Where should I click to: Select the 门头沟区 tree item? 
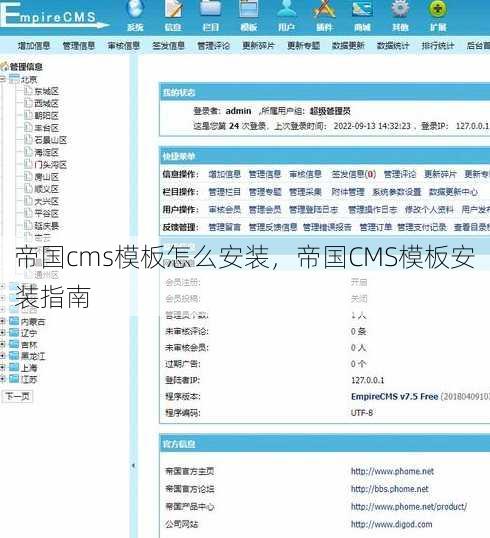50,165
